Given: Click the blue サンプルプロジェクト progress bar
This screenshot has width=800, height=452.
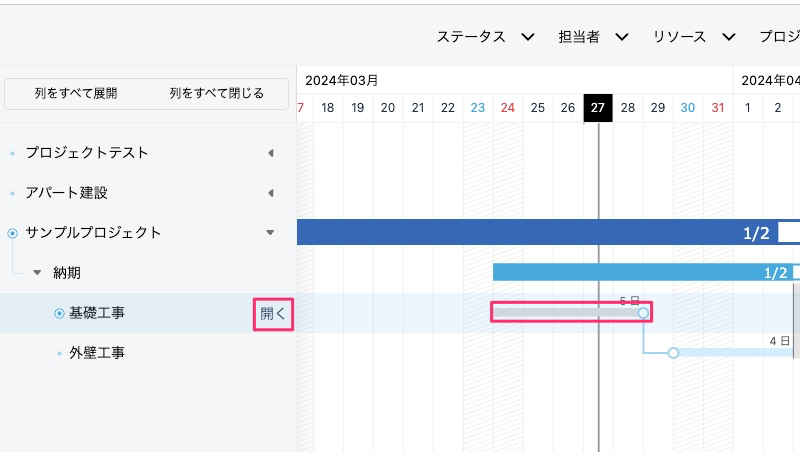Looking at the screenshot, I should click(520, 232).
